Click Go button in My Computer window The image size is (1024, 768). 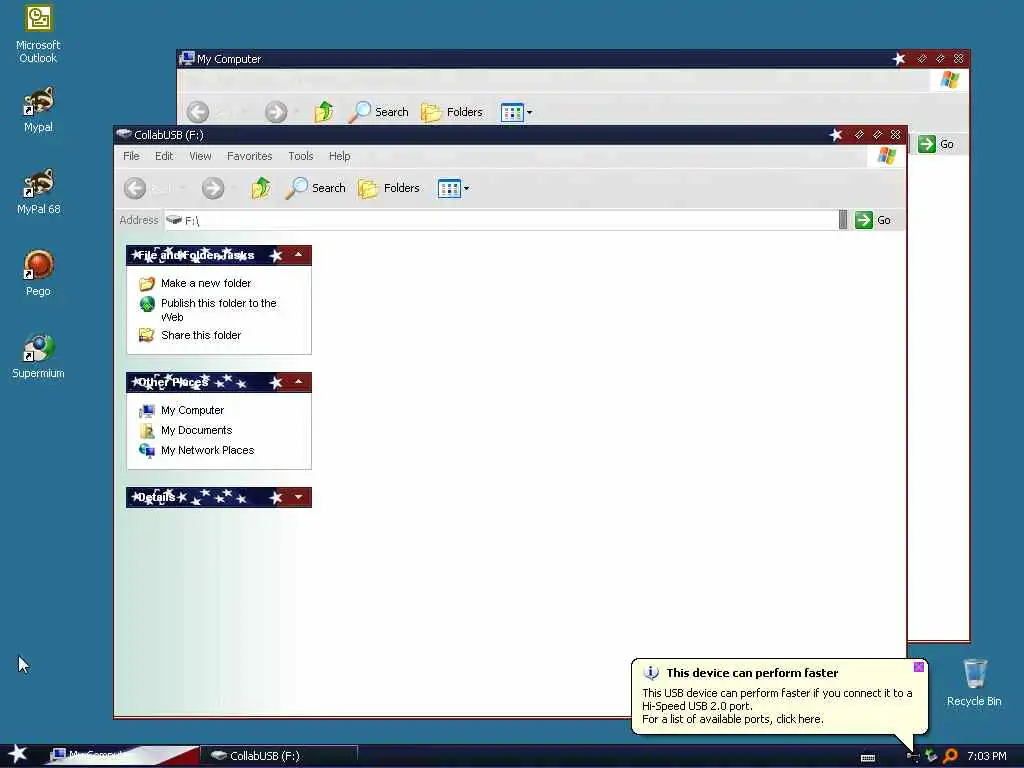[x=936, y=144]
